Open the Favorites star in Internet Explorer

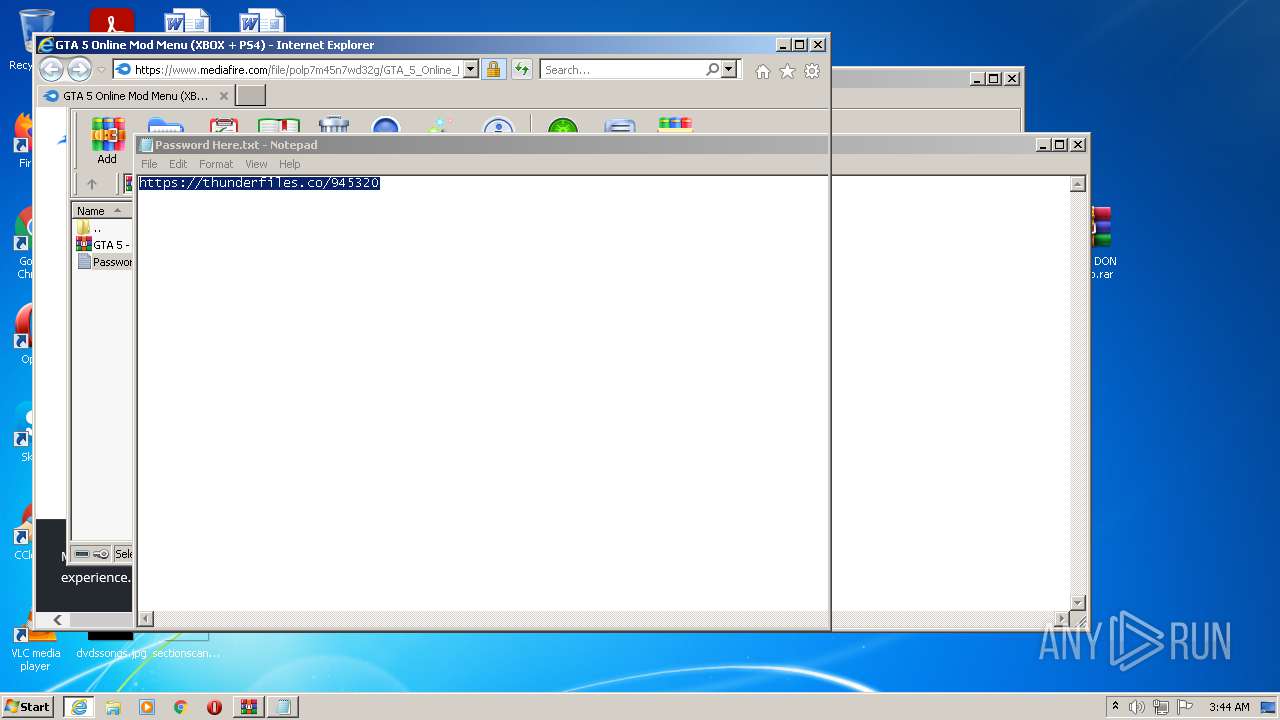coord(787,71)
